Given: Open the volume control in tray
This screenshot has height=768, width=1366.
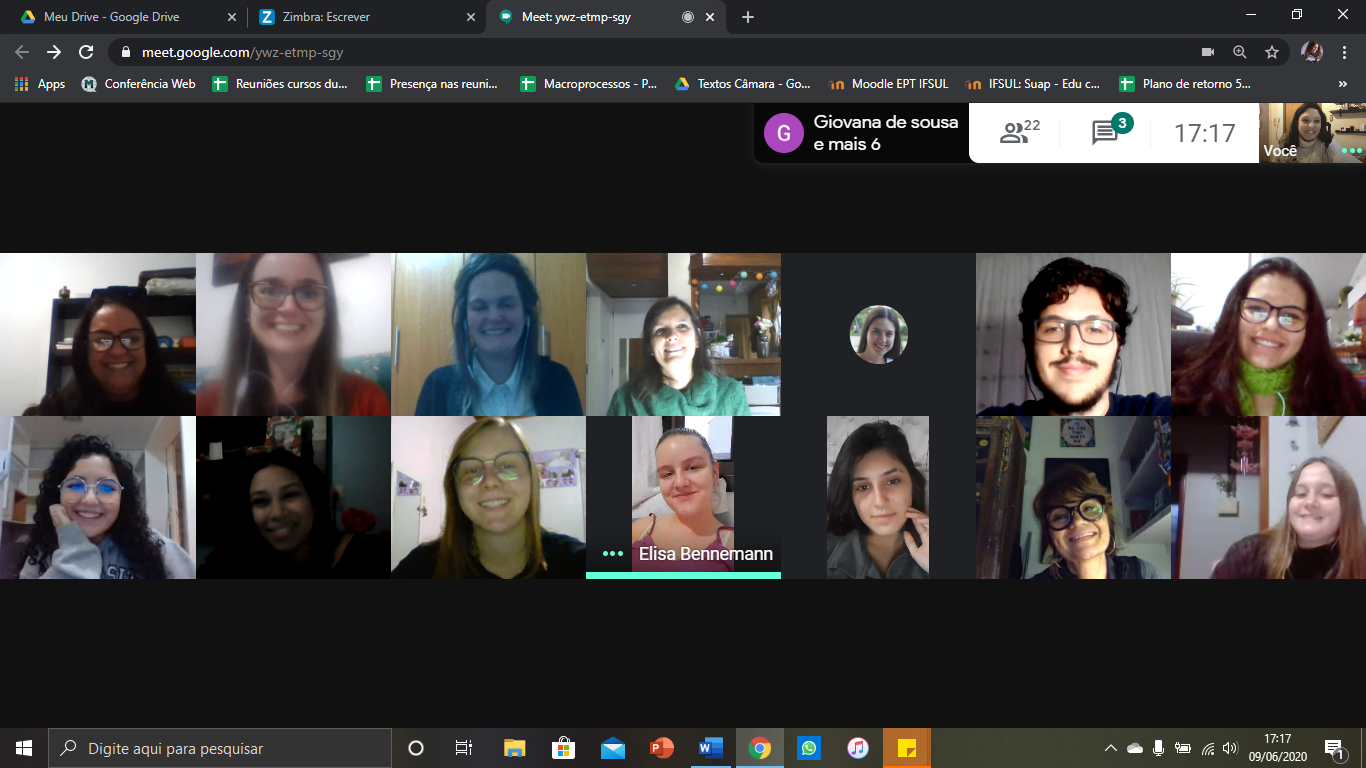Looking at the screenshot, I should coord(1230,748).
